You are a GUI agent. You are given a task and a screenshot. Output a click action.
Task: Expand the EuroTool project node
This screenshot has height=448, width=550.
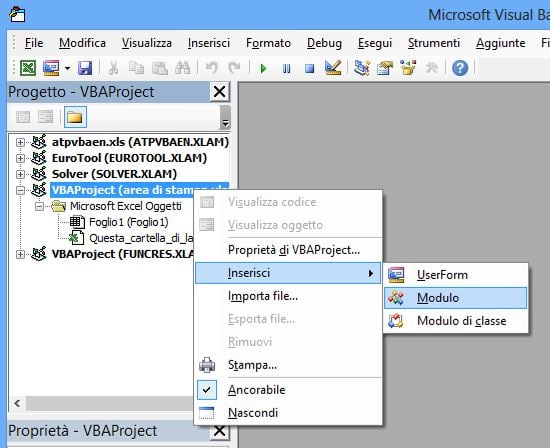(x=20, y=158)
